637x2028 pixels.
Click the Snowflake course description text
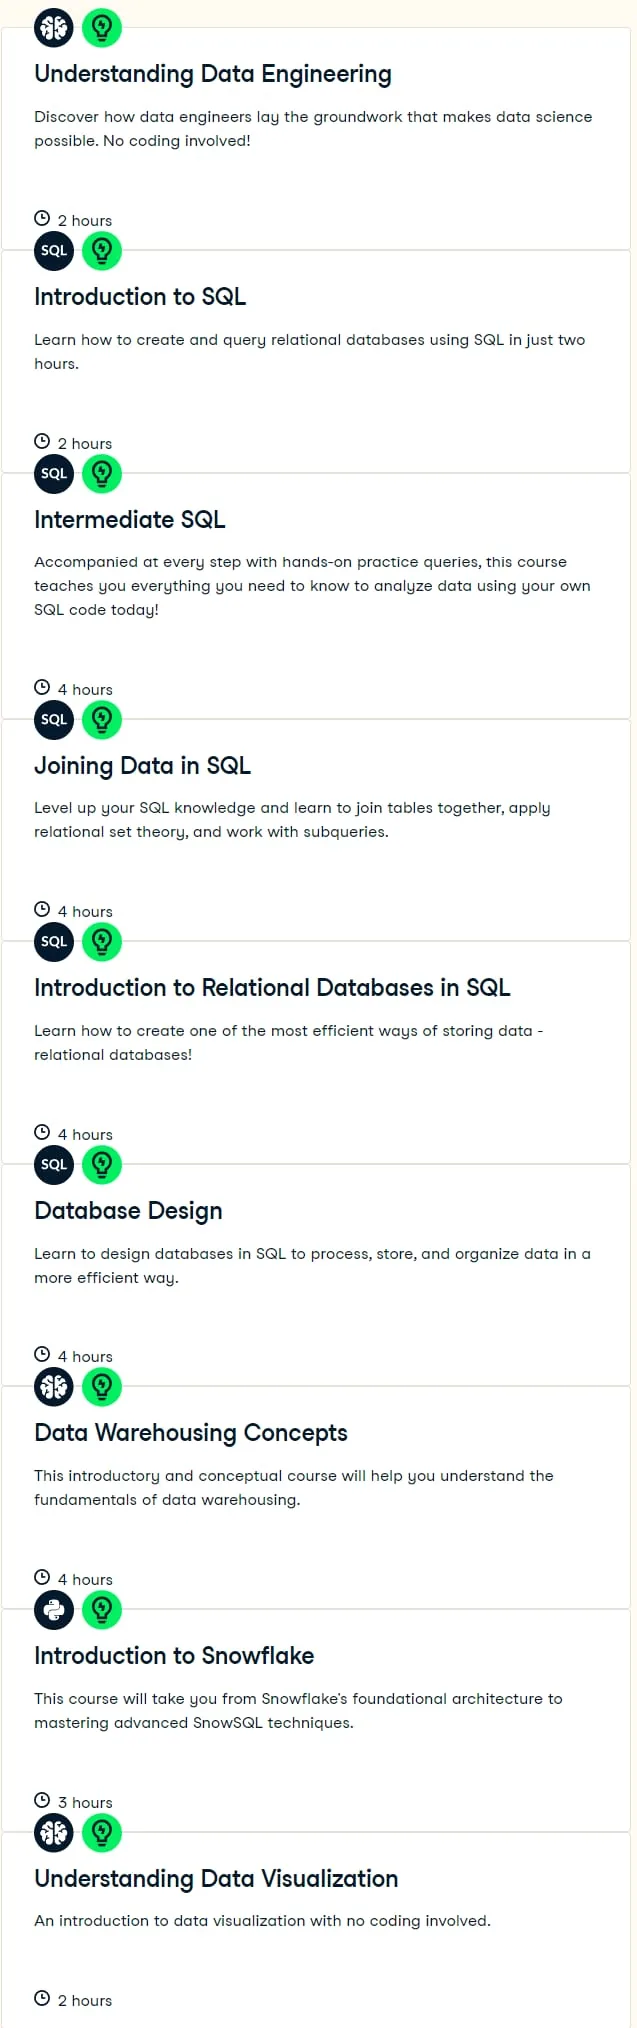tap(298, 1711)
